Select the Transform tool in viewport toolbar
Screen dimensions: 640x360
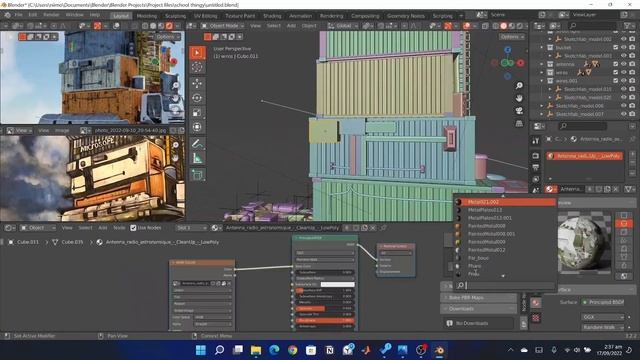point(197,127)
